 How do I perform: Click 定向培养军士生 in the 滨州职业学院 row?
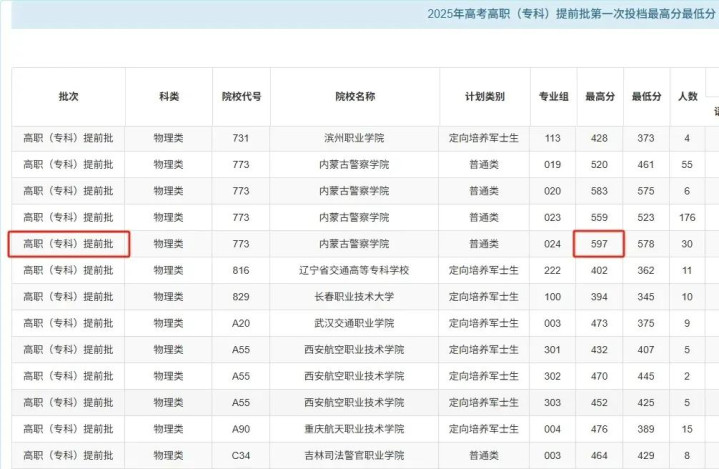pyautogui.click(x=484, y=138)
